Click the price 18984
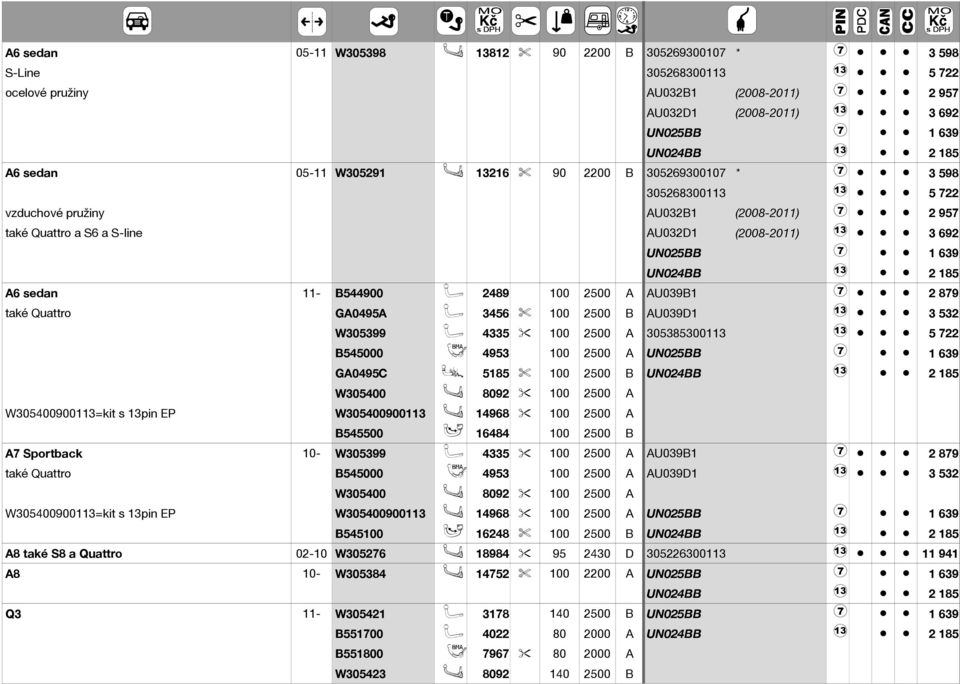960x684 pixels. (492, 554)
